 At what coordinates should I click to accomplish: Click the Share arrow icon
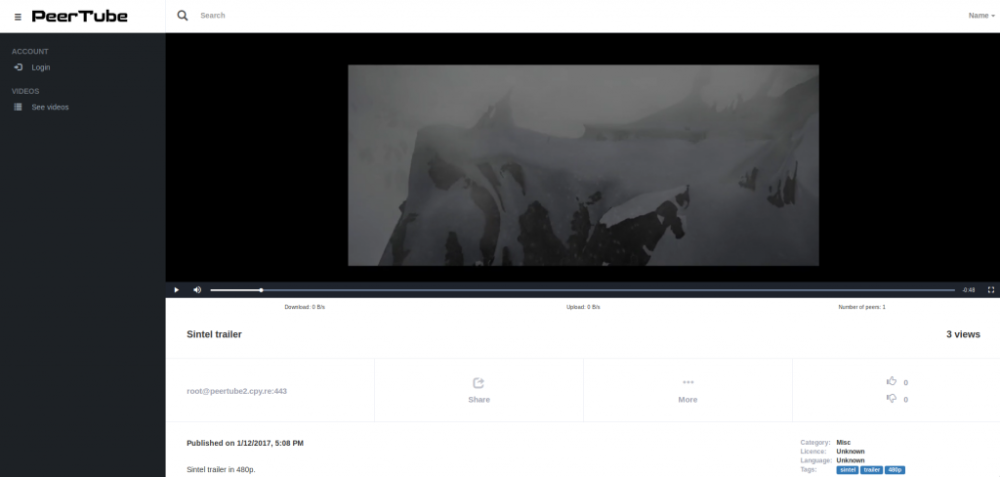478,383
